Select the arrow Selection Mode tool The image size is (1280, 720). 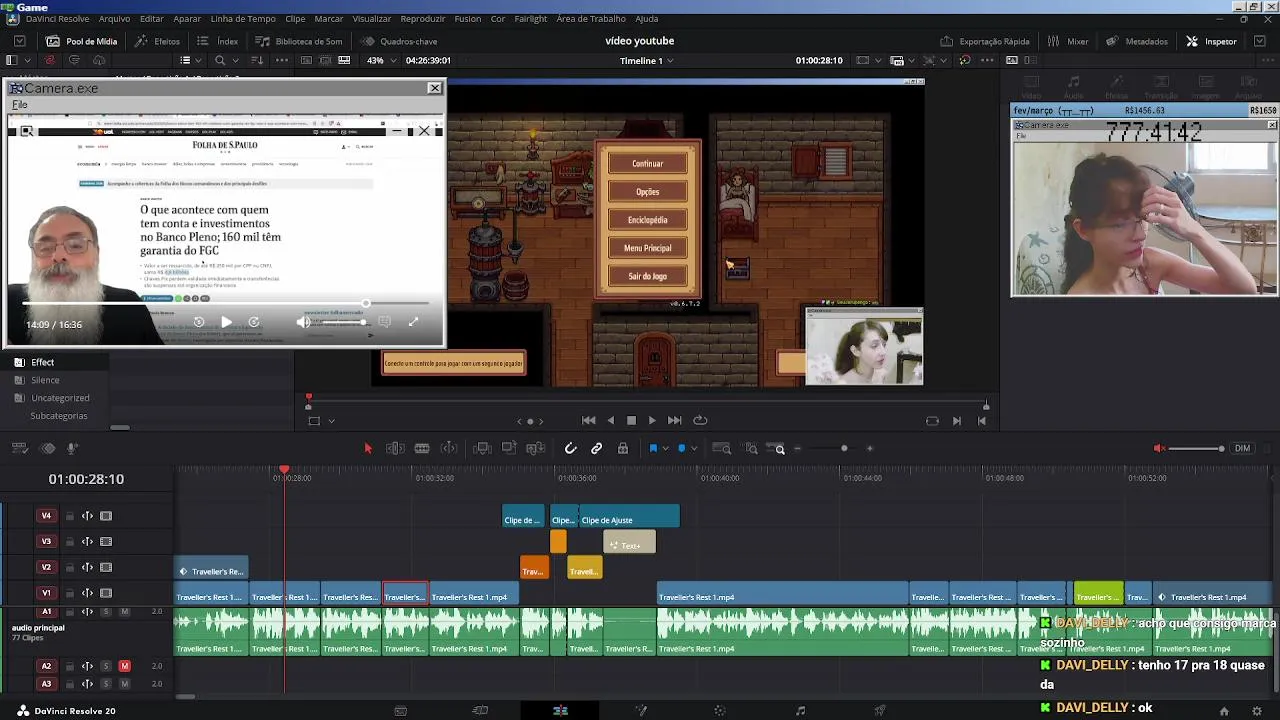(367, 449)
